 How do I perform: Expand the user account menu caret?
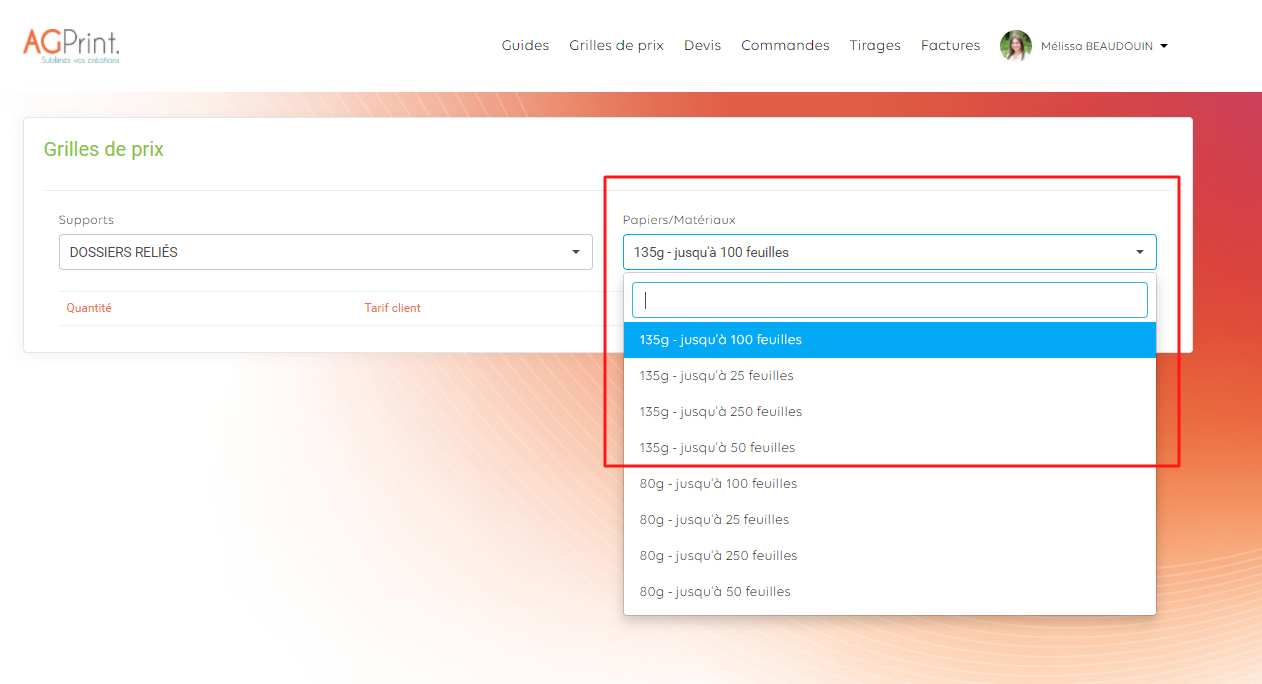[x=1164, y=46]
